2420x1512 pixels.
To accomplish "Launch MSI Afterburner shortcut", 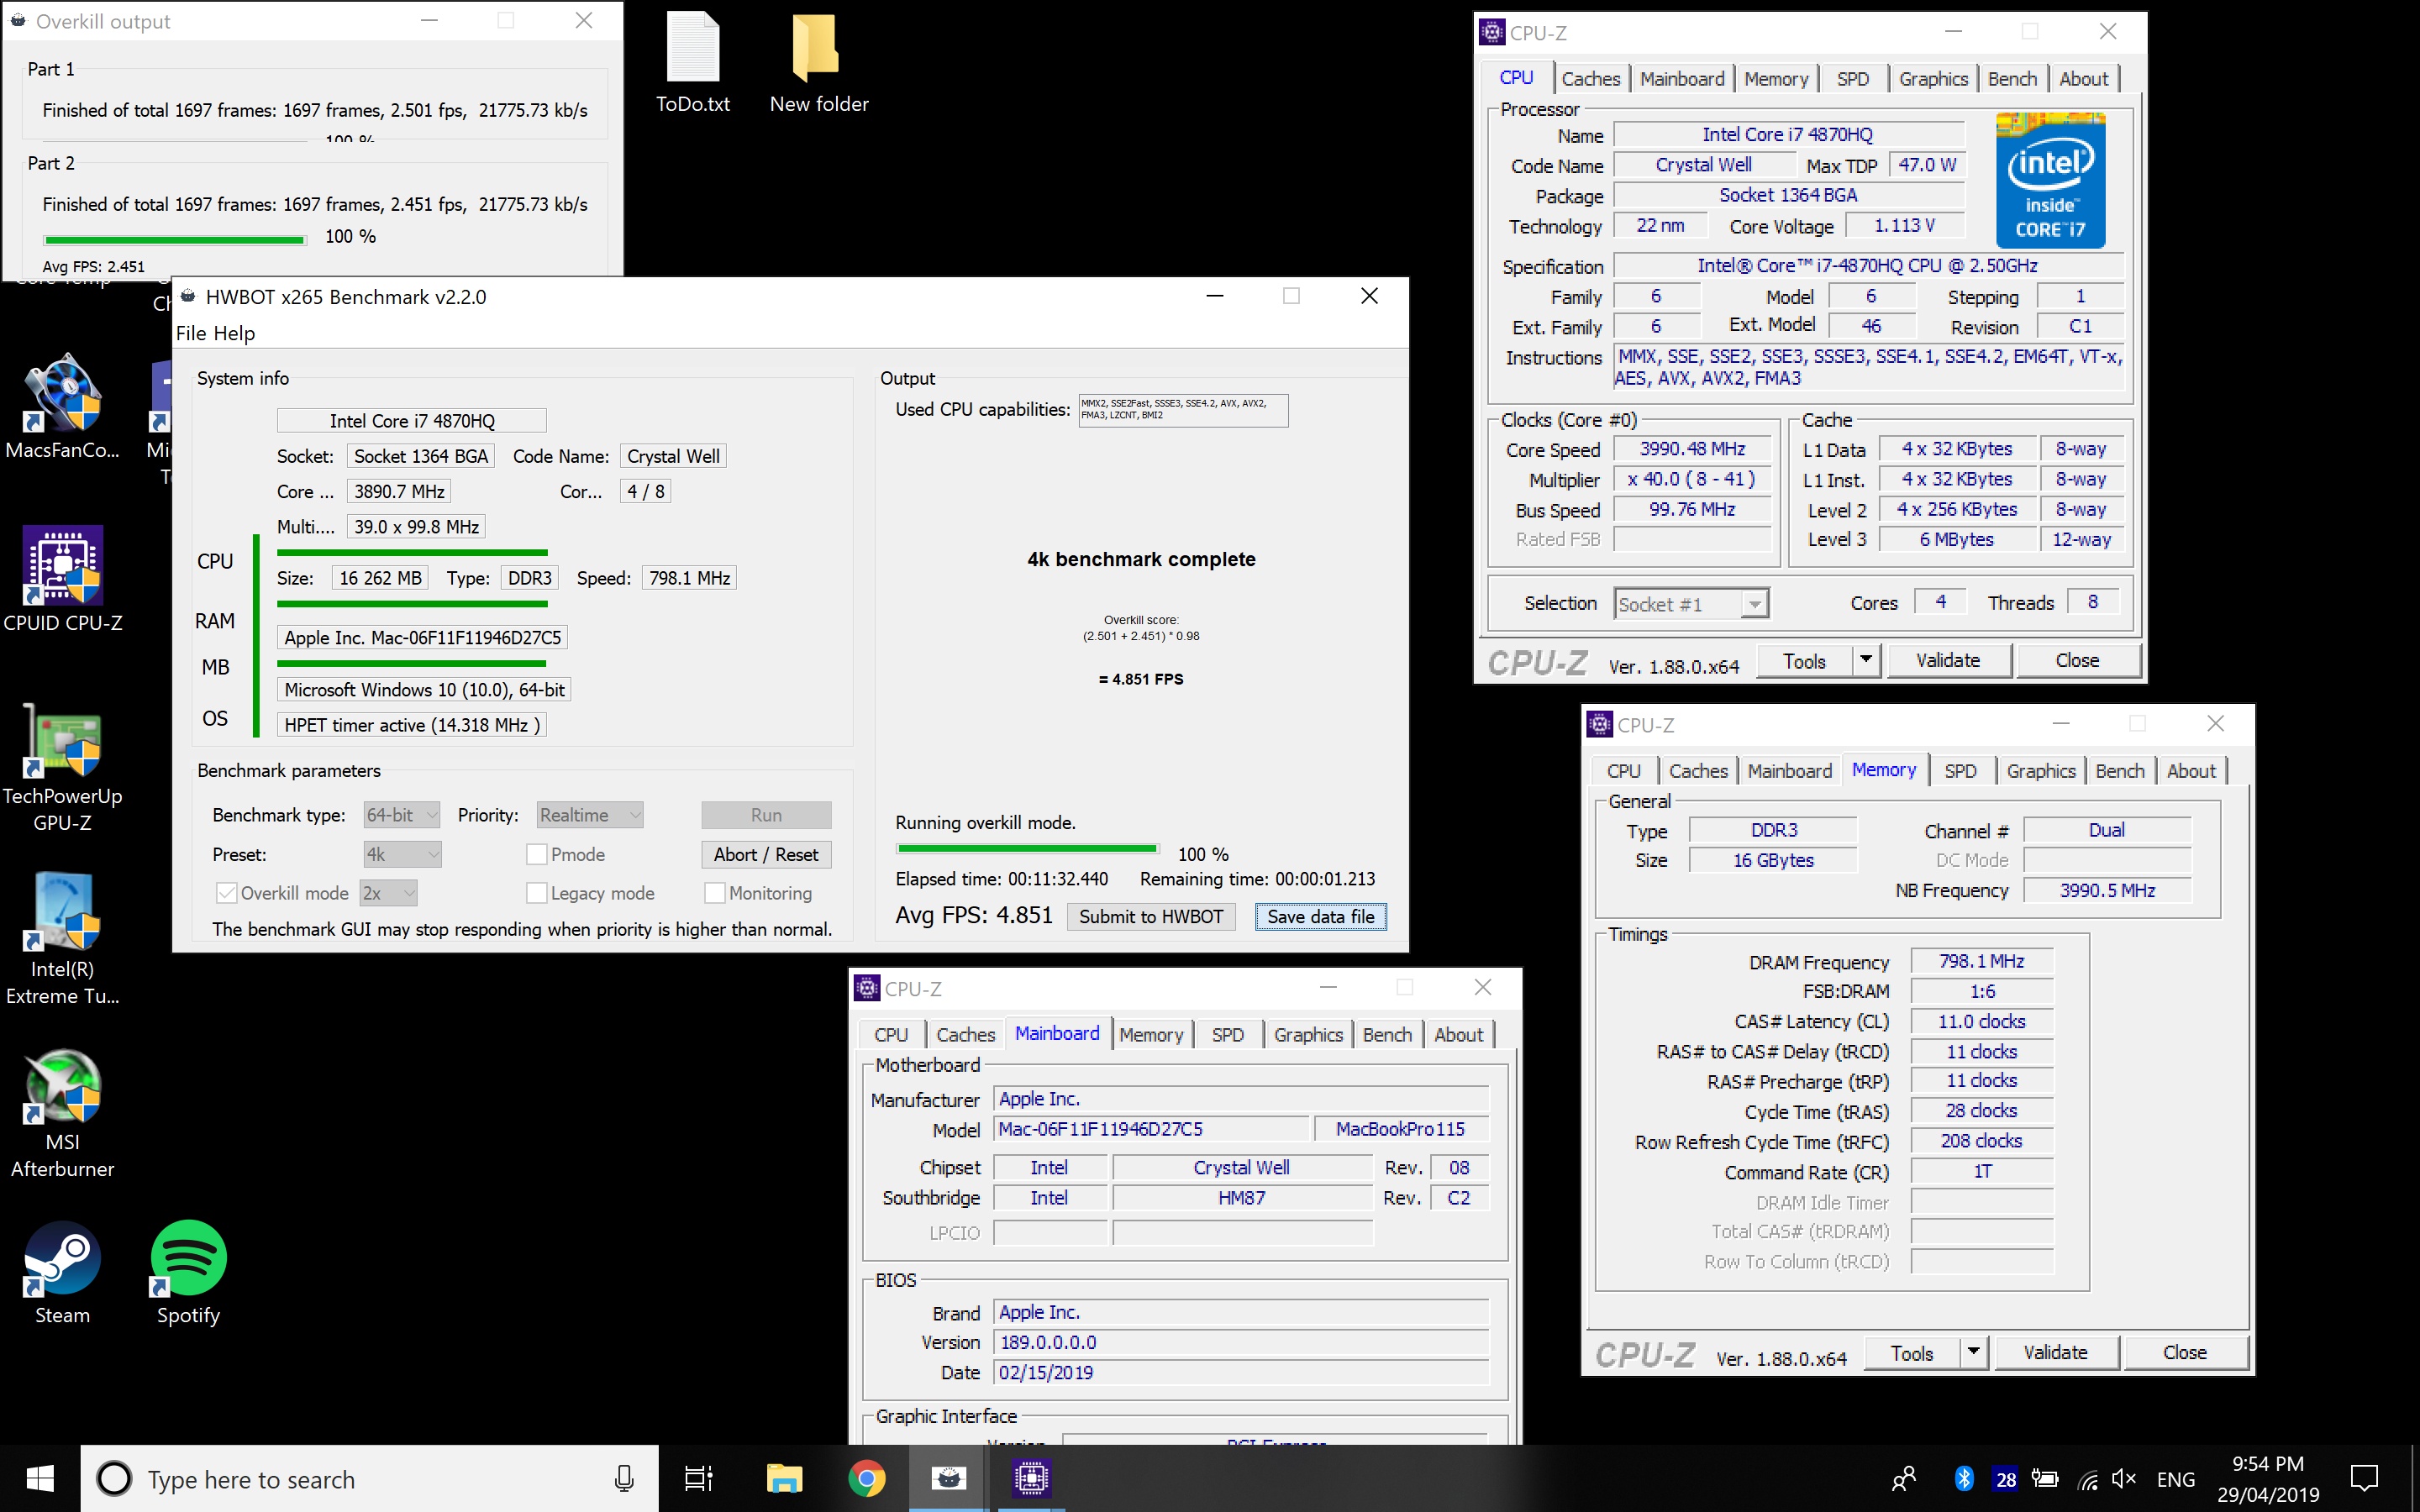I will (x=63, y=1112).
